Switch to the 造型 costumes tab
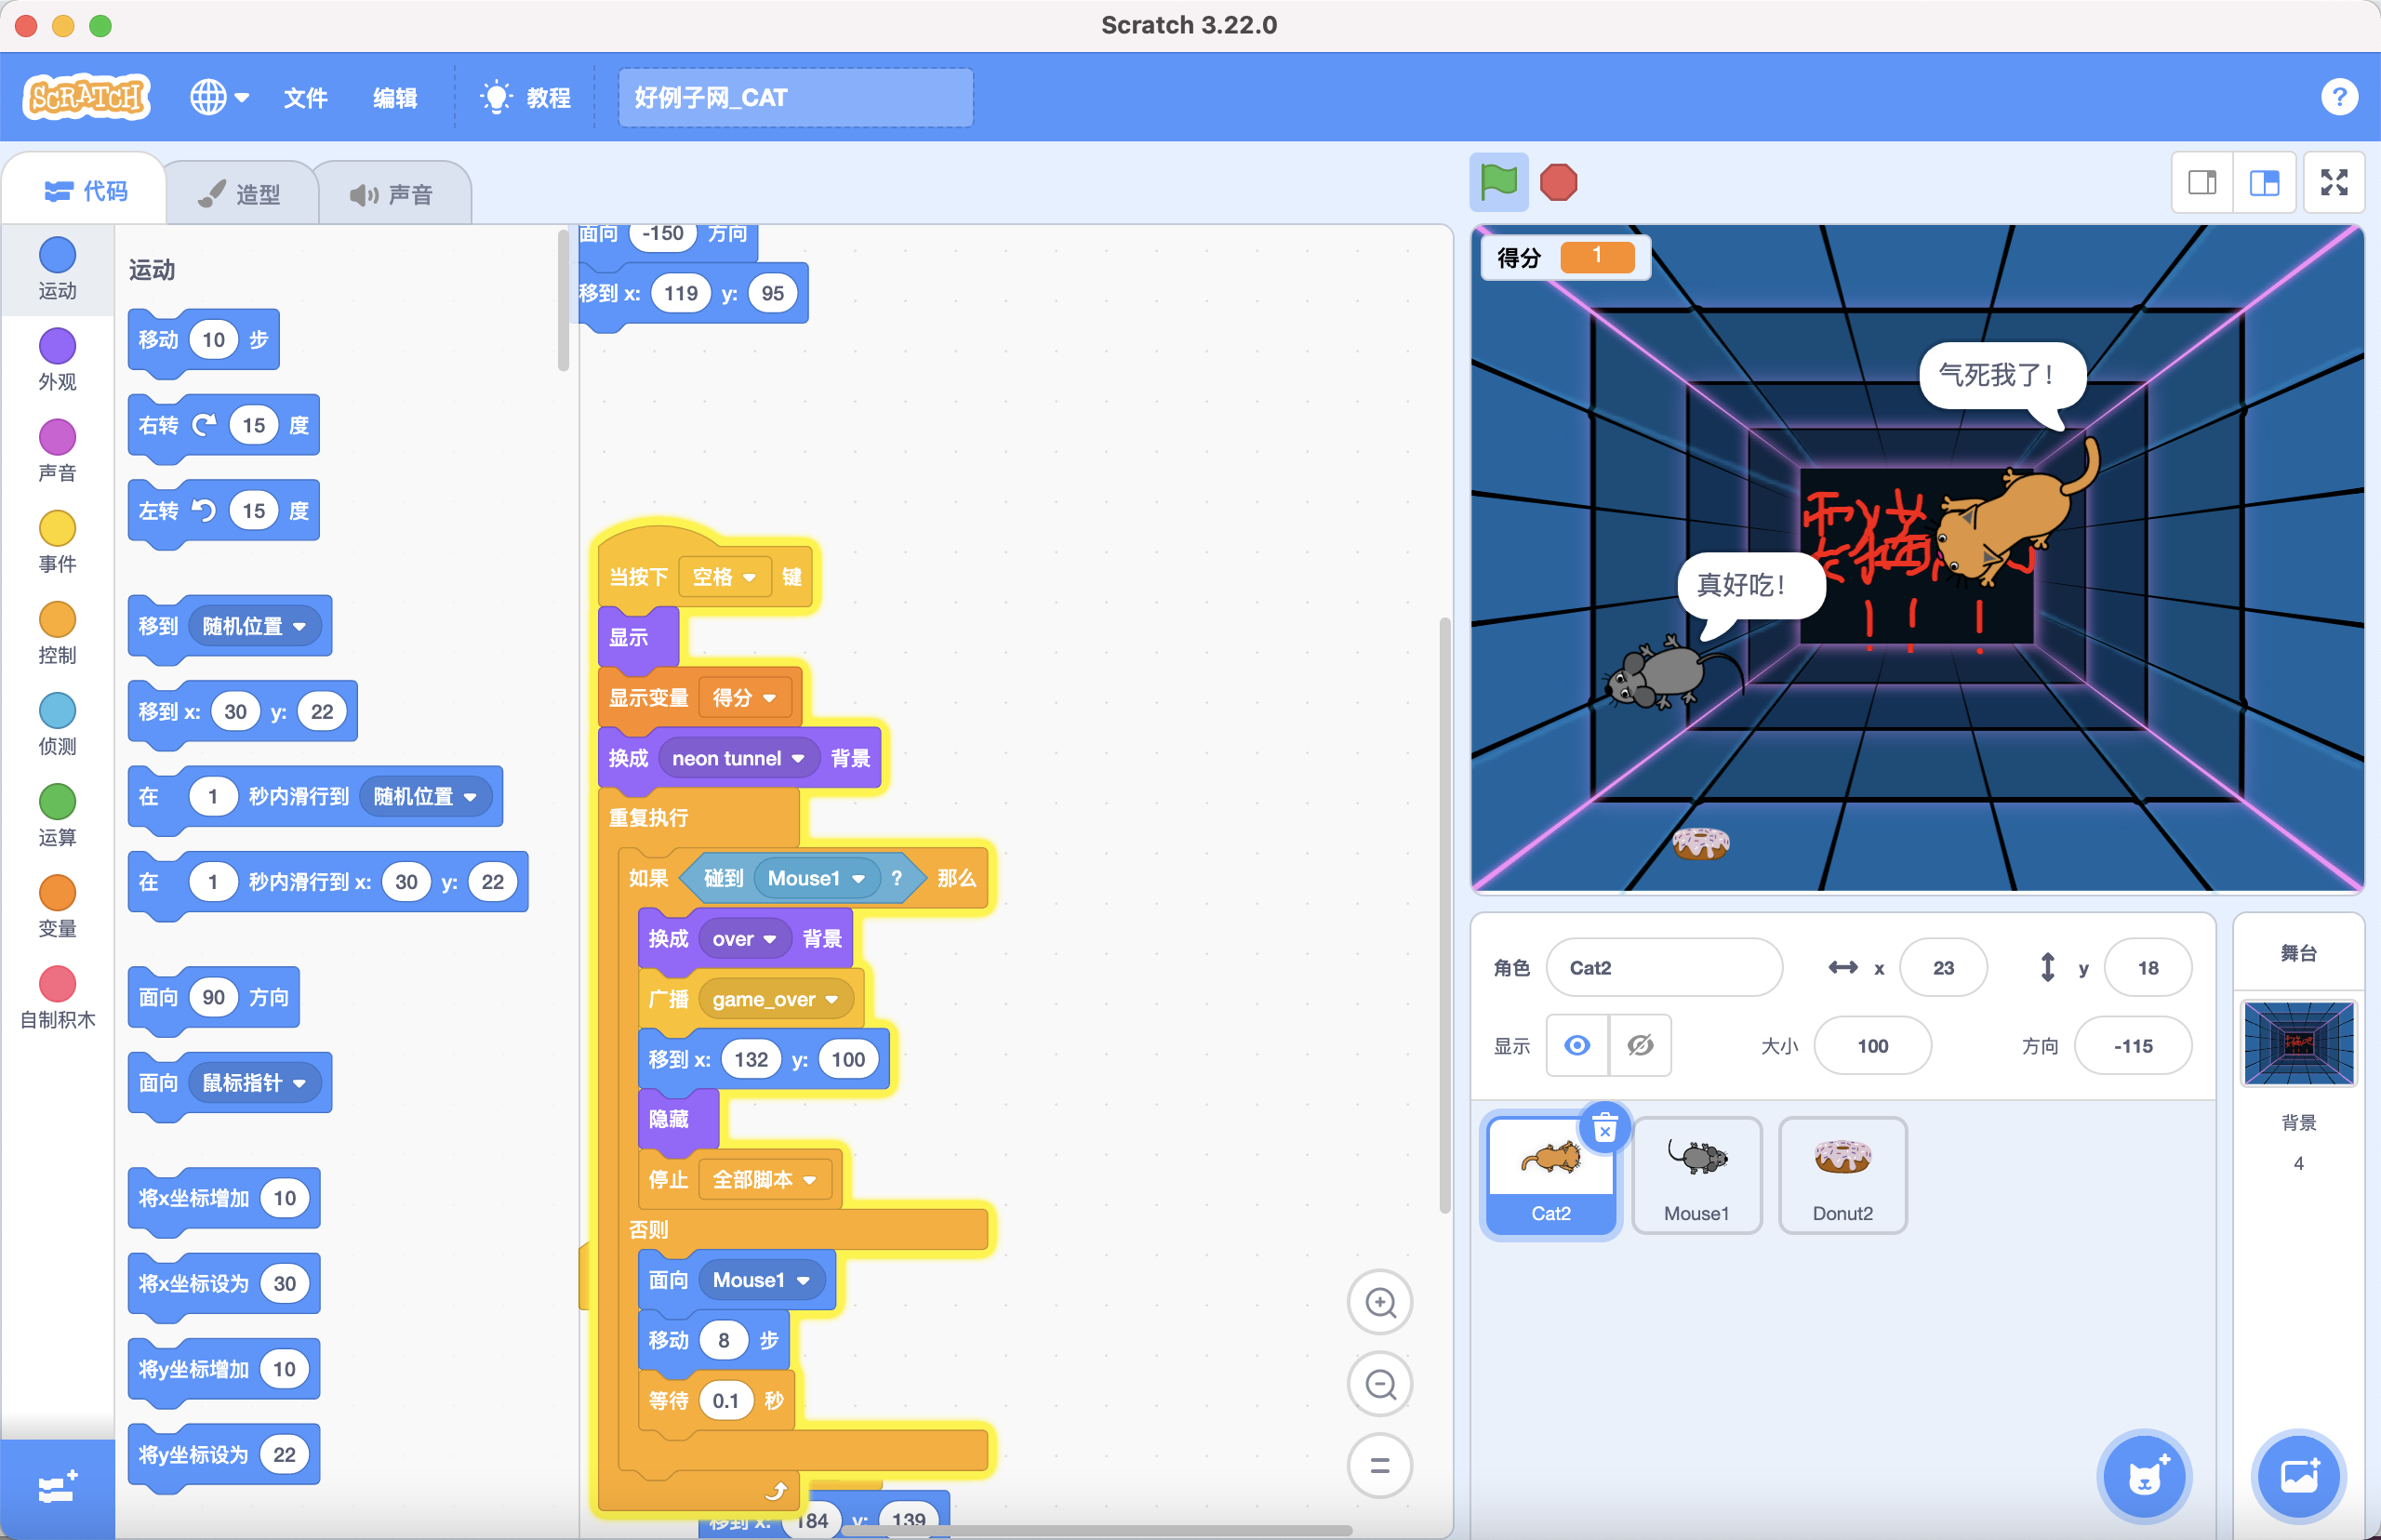2381x1540 pixels. click(x=240, y=193)
